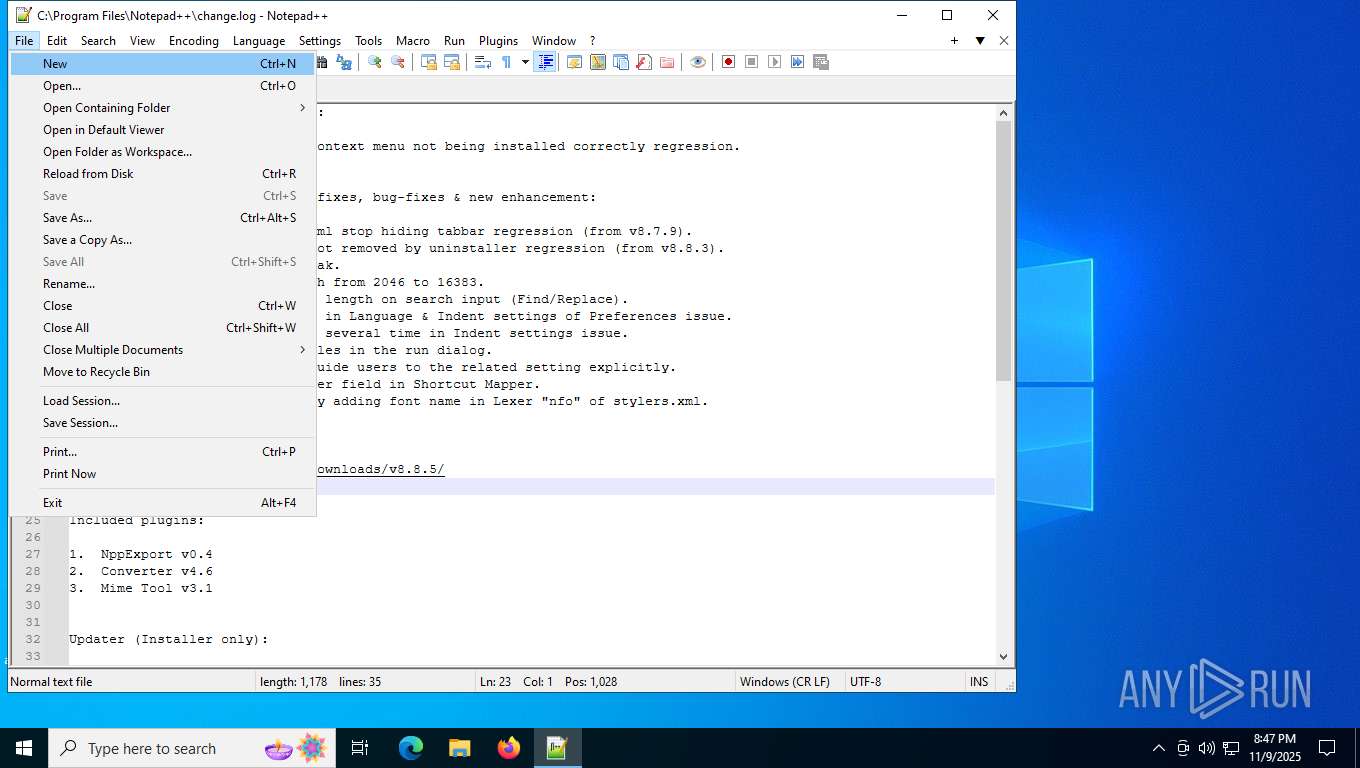Open the Document List panel icon
1360x768 pixels.
click(x=621, y=62)
